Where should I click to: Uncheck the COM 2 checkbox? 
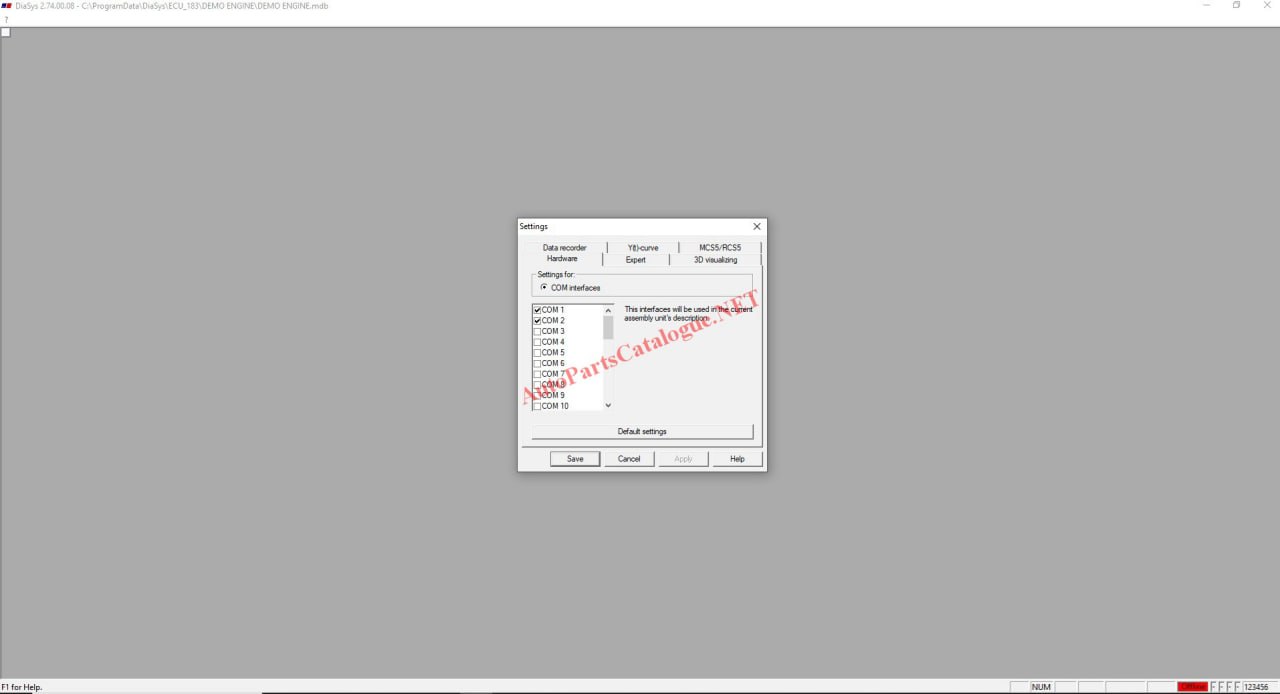(537, 321)
